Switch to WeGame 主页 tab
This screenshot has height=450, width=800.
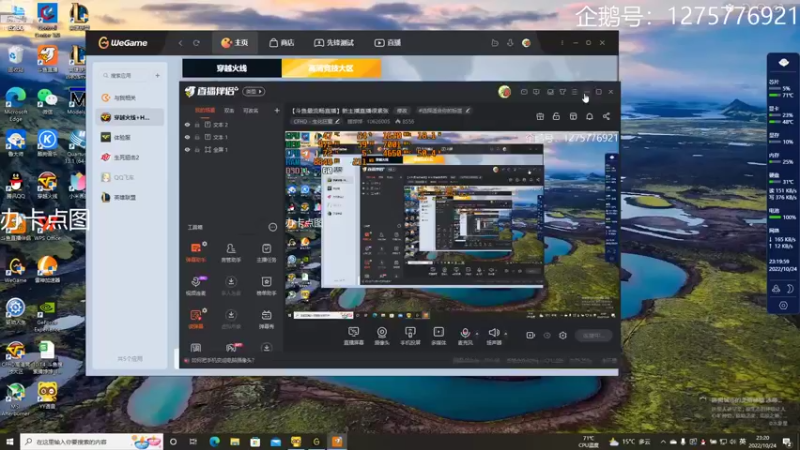(234, 43)
